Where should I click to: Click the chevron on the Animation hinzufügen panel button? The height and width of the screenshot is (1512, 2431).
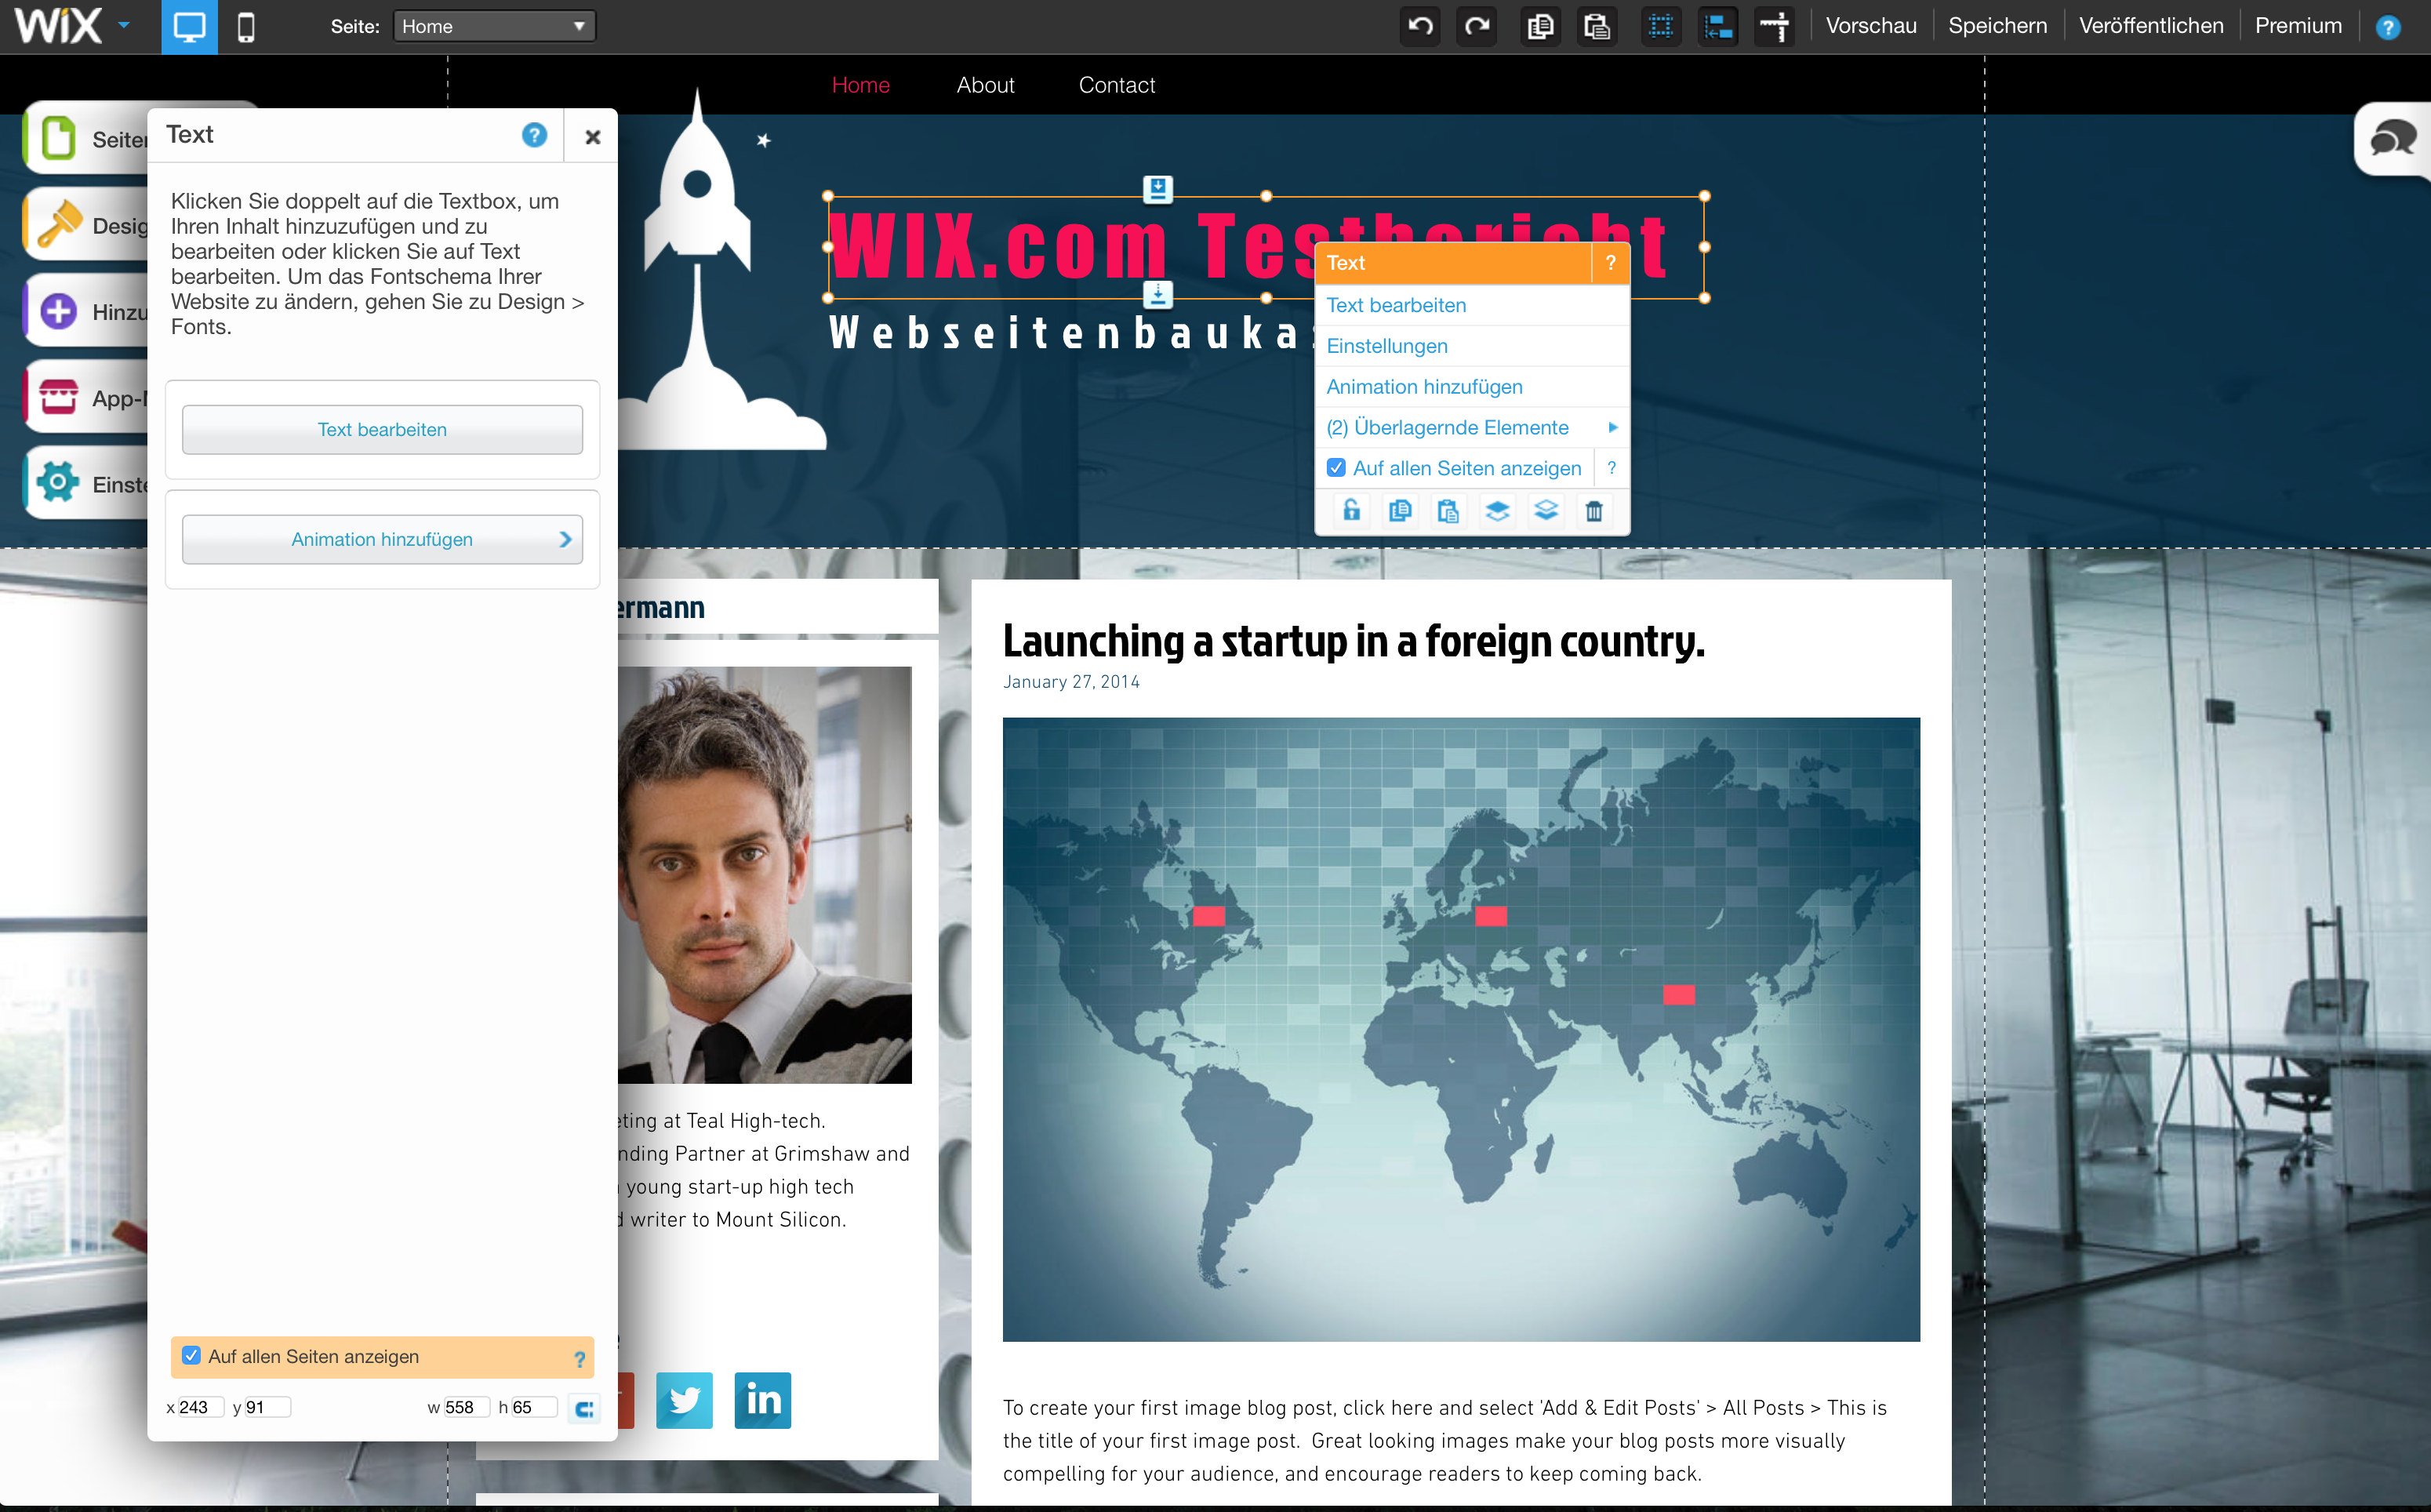566,540
